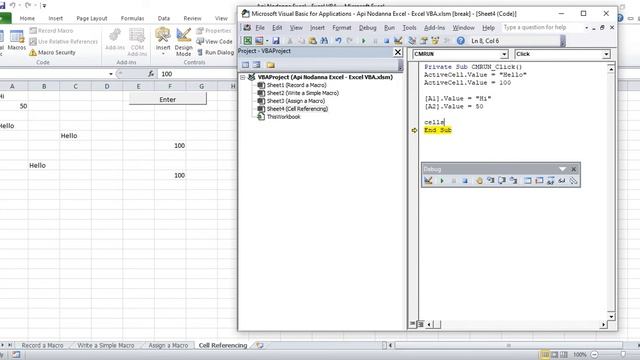Open Properties Window from toolbar icon
640x360 pixels.
point(424,40)
